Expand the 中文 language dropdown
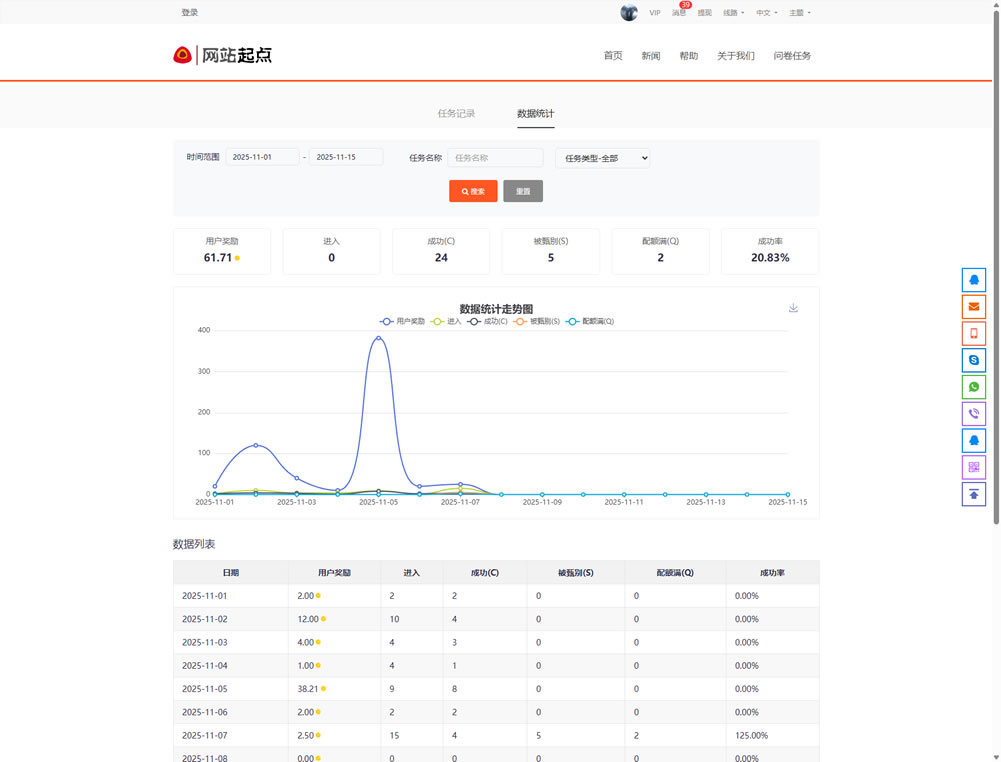 pyautogui.click(x=766, y=13)
